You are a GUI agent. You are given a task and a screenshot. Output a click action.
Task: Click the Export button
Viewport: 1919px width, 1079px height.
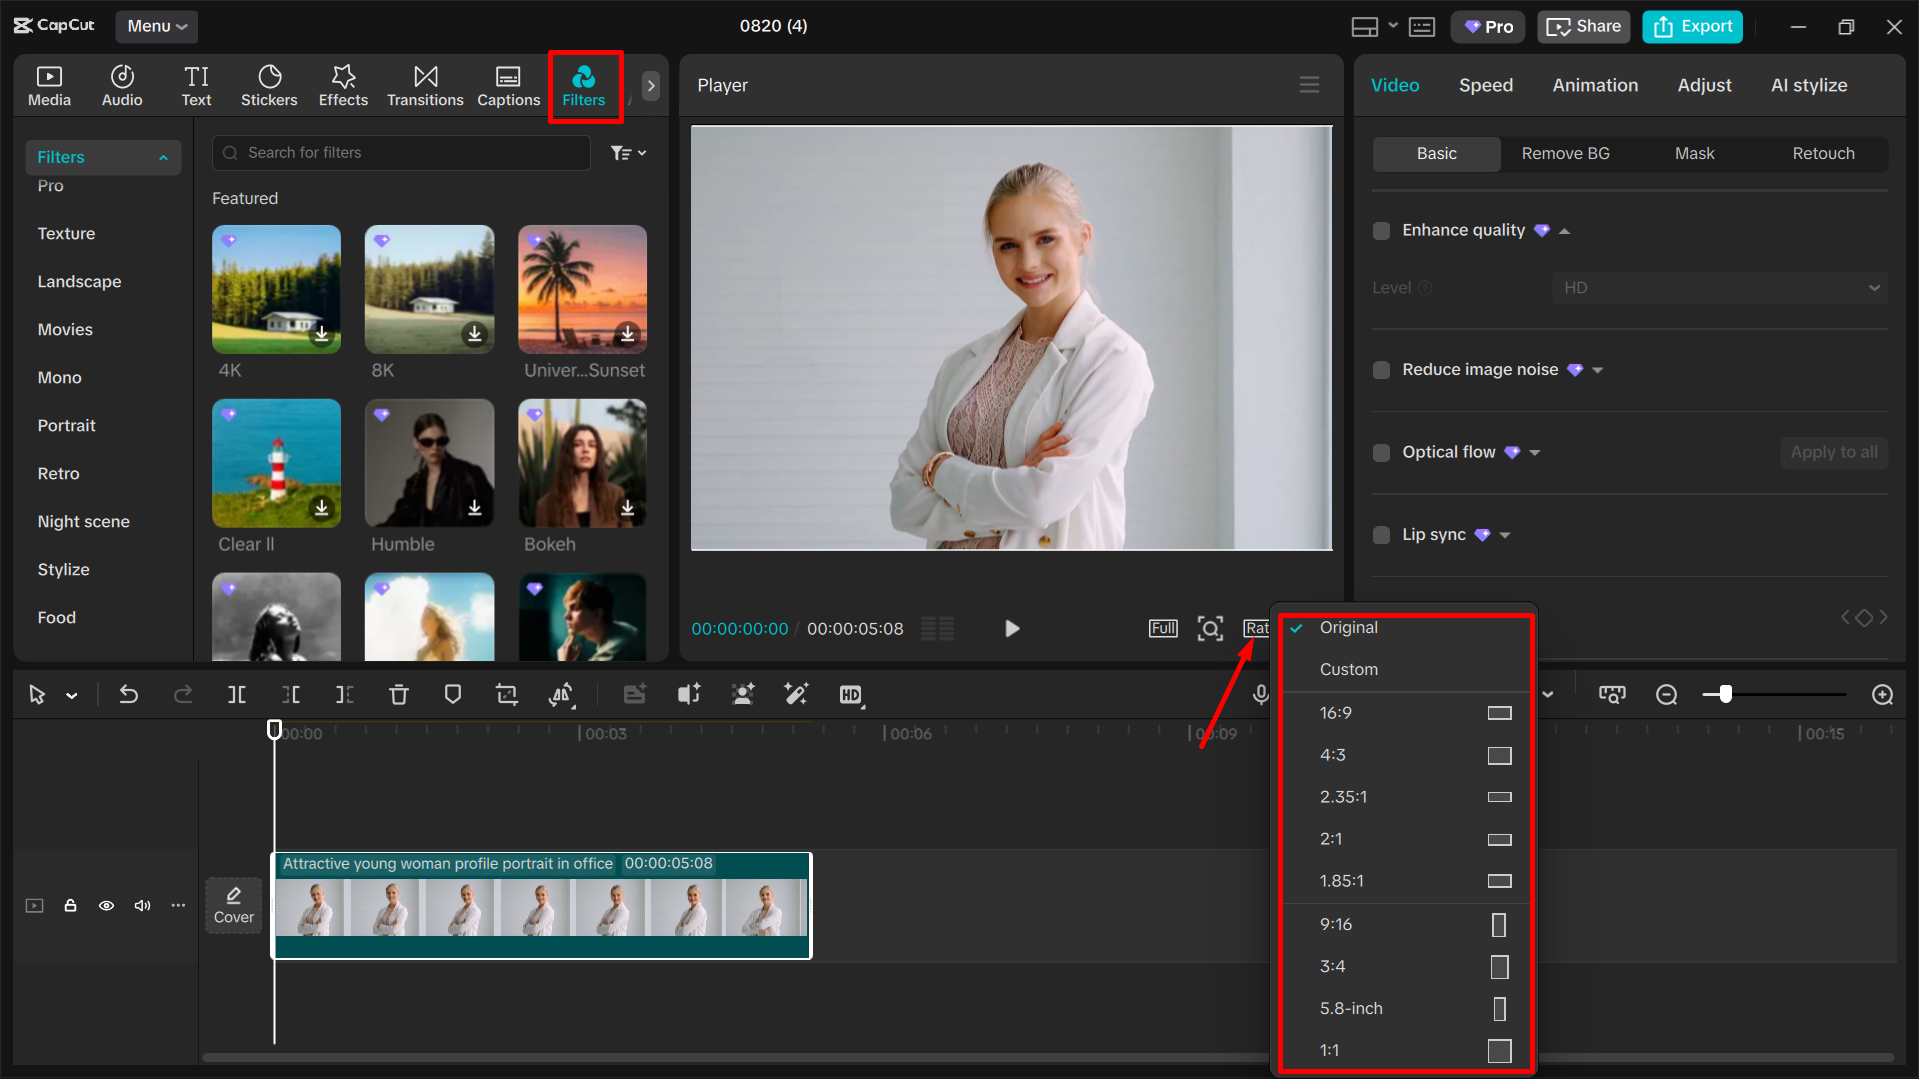tap(1691, 26)
